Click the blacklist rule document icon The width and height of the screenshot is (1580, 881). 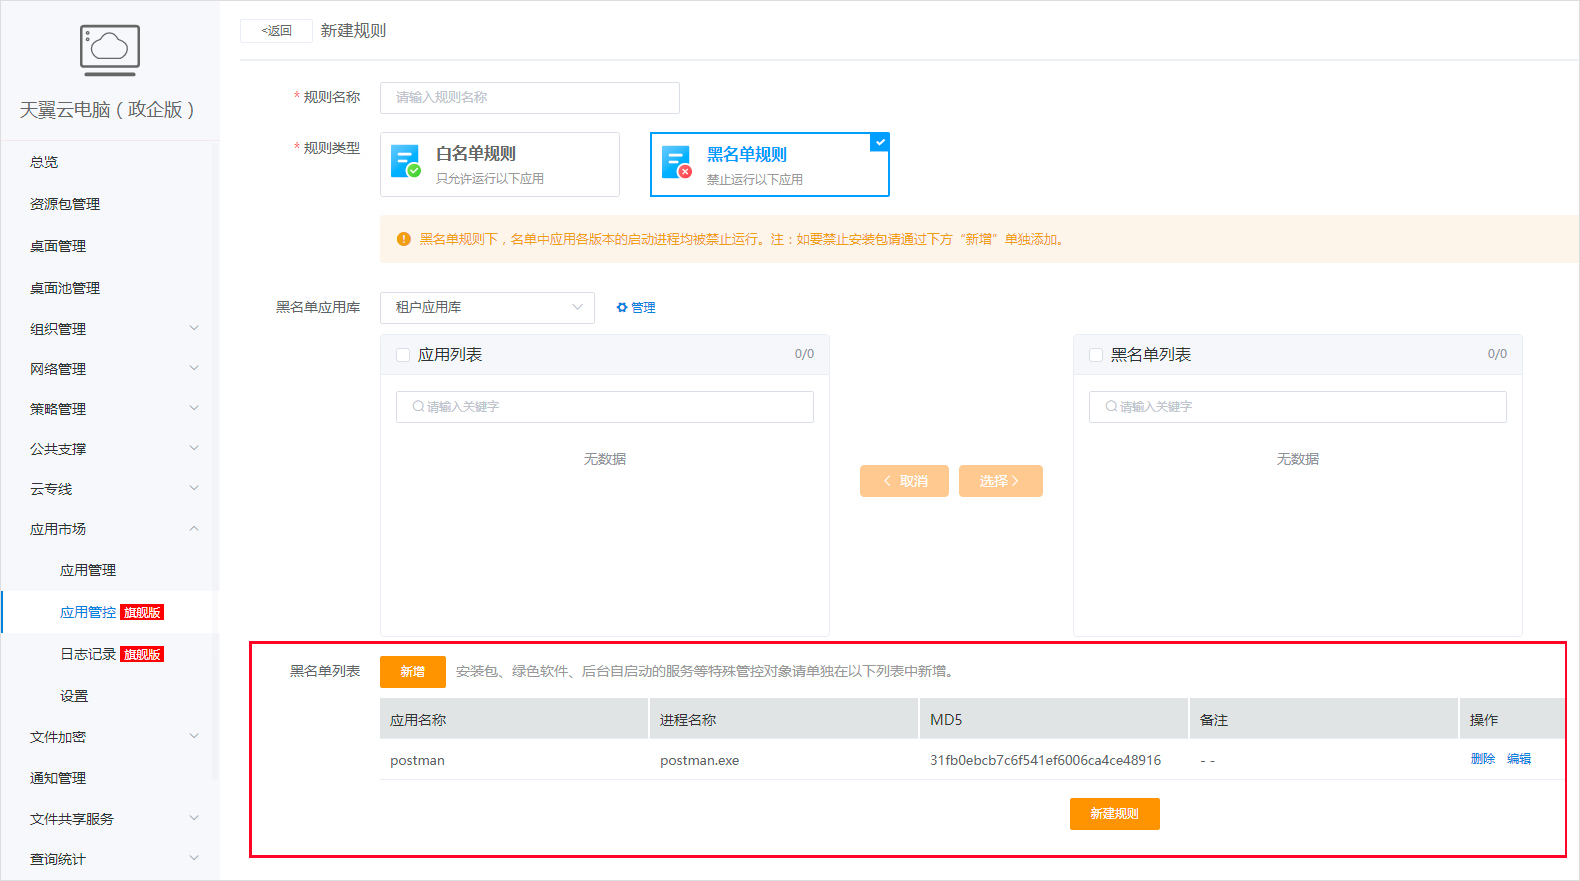pyautogui.click(x=676, y=163)
